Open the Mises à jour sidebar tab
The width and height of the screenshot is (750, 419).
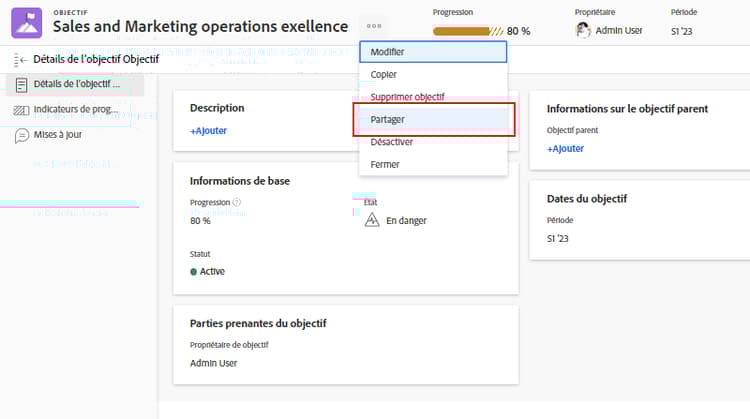[x=75, y=135]
